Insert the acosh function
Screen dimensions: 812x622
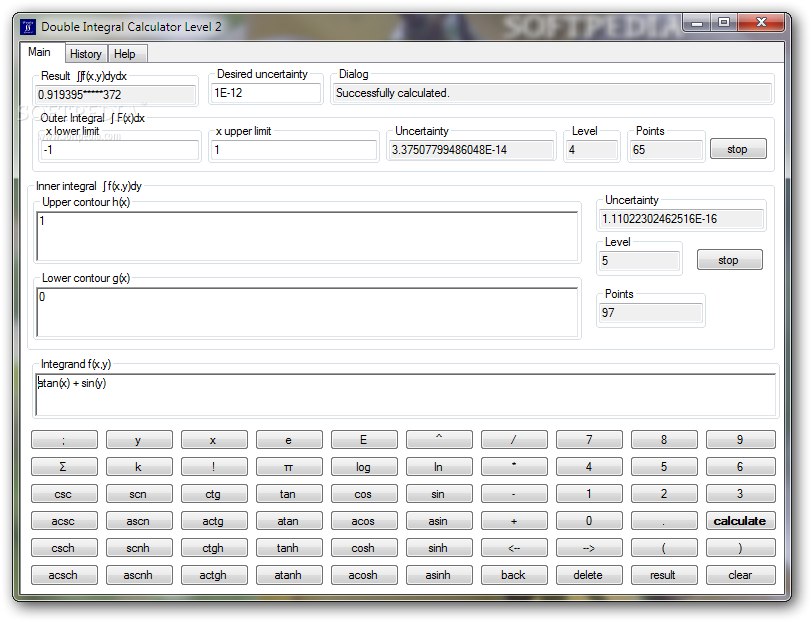[x=364, y=575]
